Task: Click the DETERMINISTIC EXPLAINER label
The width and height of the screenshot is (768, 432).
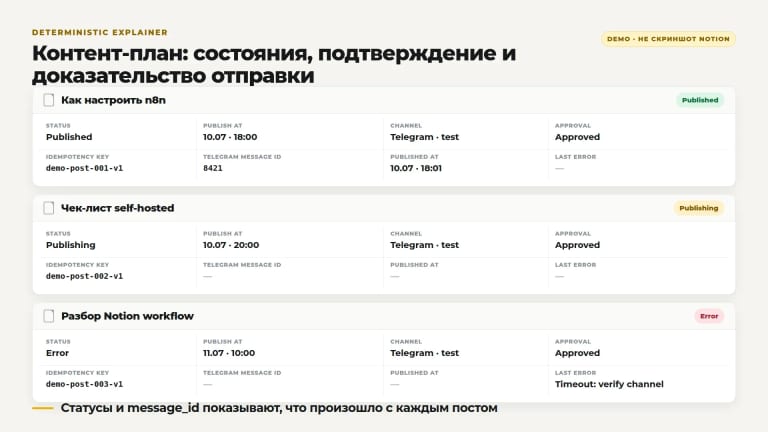Action: (100, 32)
